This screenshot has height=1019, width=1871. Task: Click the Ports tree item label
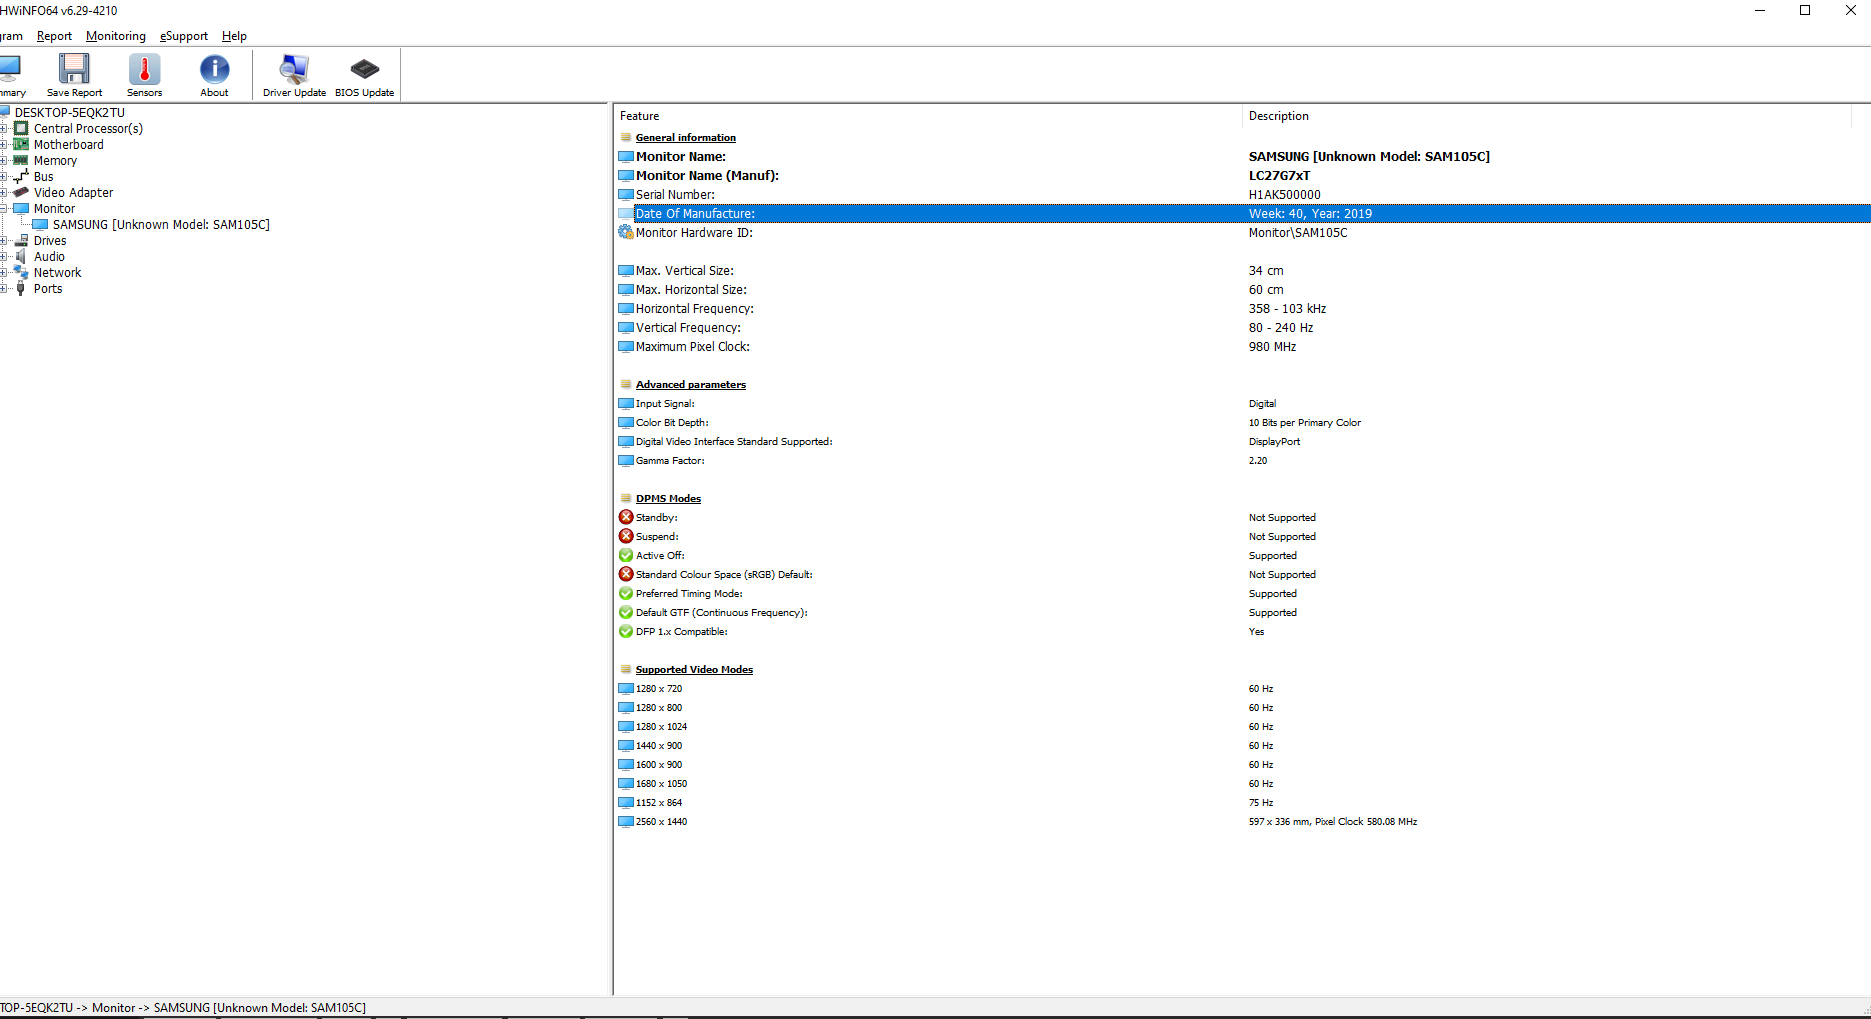pos(48,288)
